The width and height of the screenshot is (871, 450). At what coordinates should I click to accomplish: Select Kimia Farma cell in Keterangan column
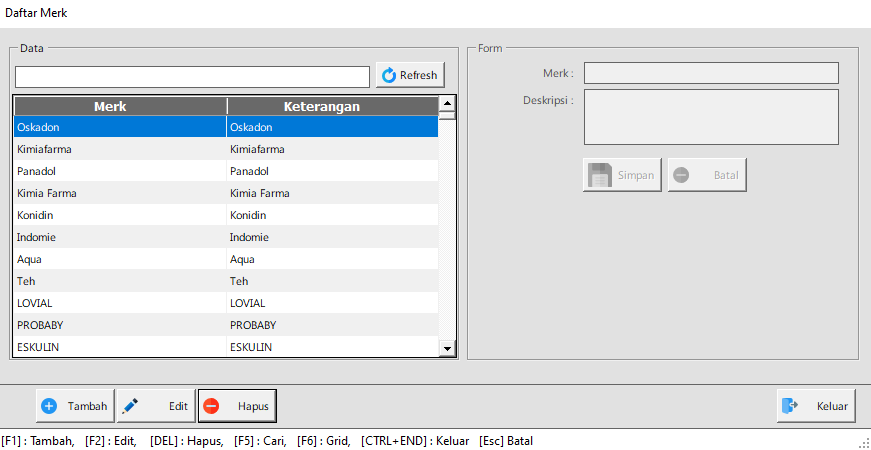(x=333, y=193)
